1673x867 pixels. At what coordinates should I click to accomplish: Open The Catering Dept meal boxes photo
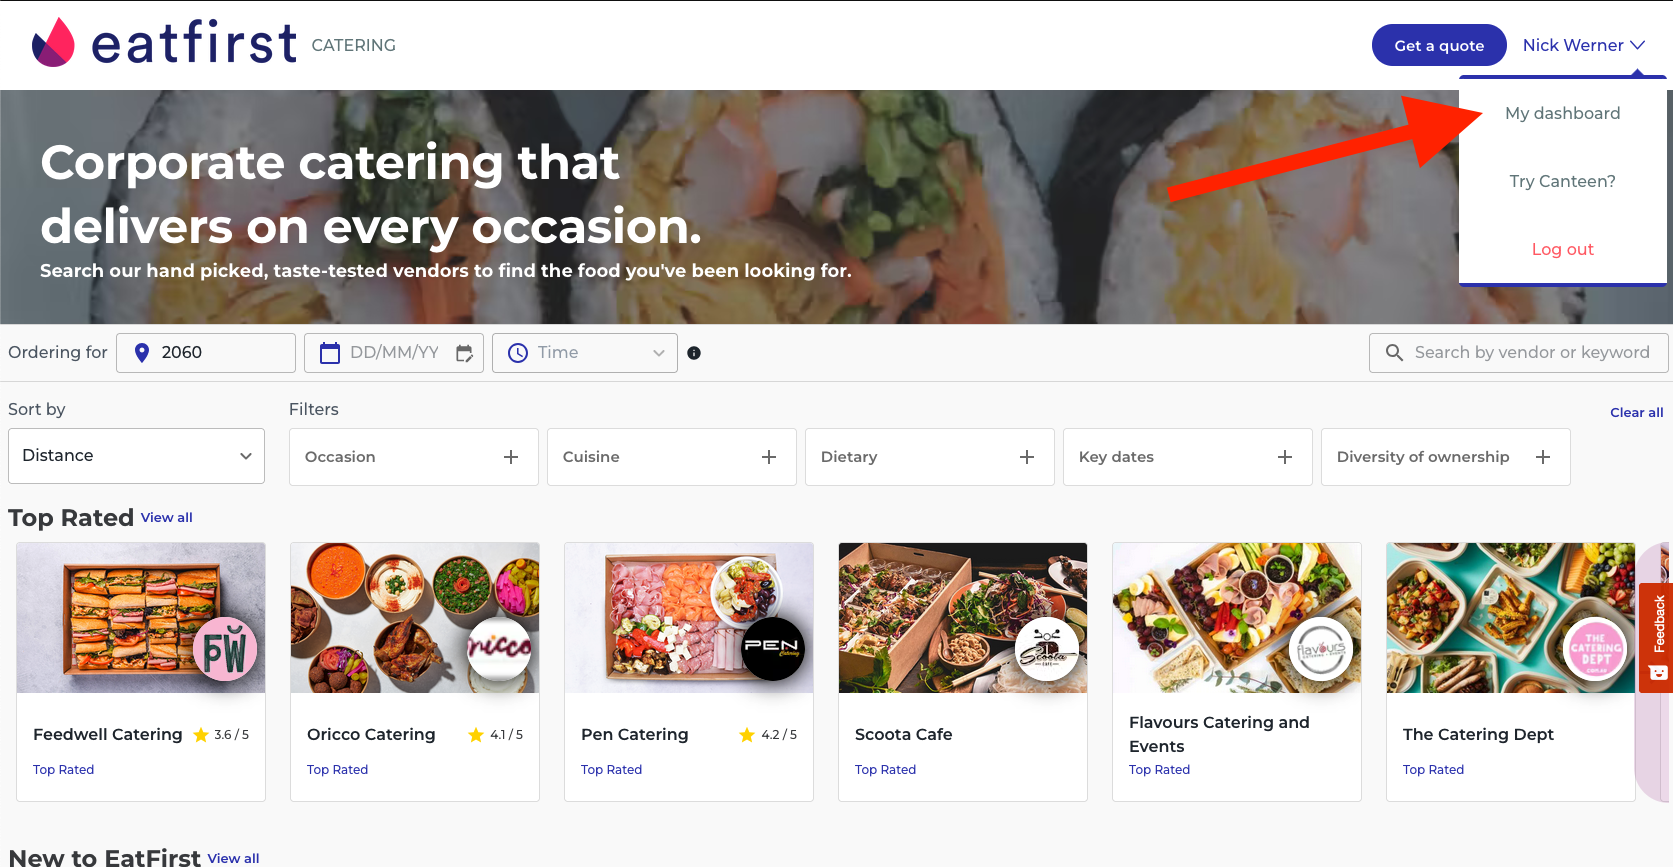click(1511, 618)
